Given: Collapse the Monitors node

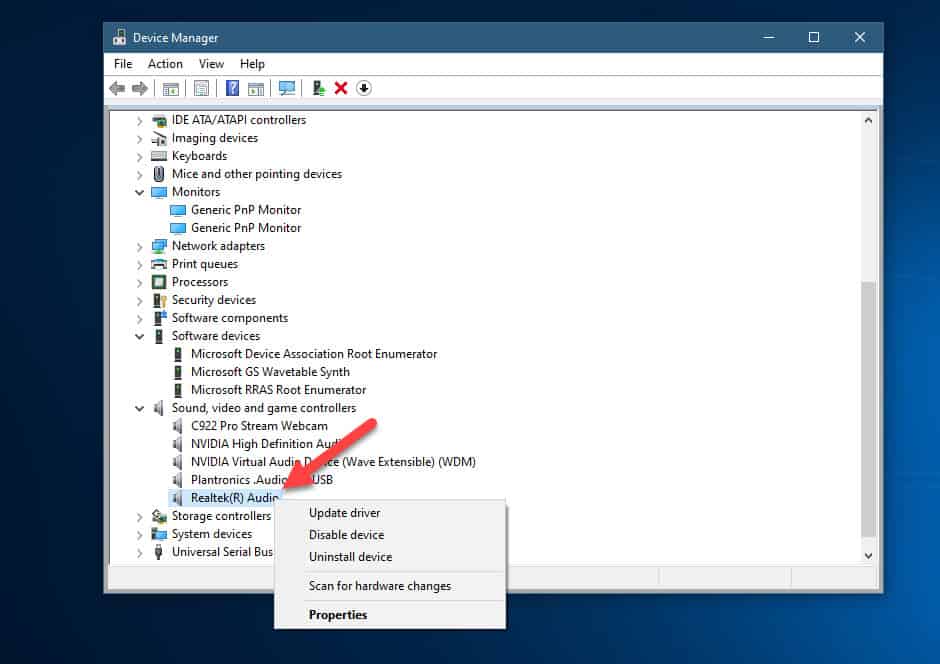Looking at the screenshot, I should point(139,192).
